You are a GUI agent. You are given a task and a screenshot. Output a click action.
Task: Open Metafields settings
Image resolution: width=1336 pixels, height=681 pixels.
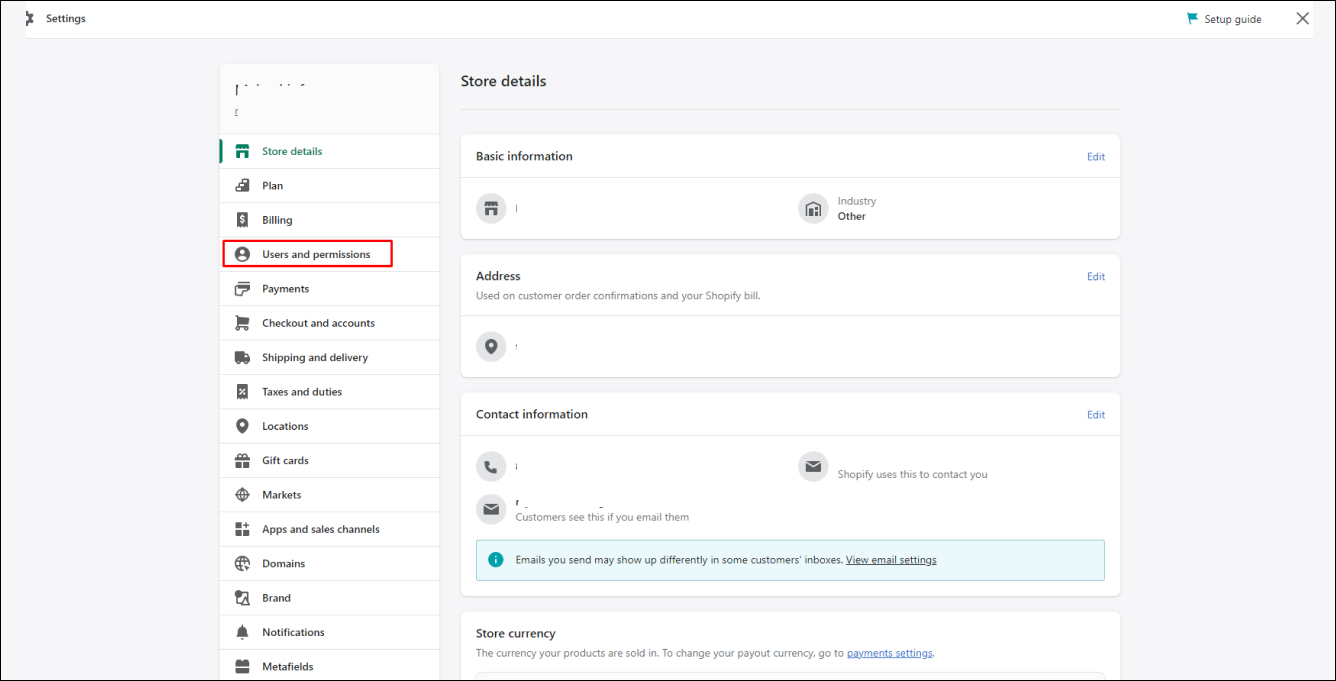329,667
